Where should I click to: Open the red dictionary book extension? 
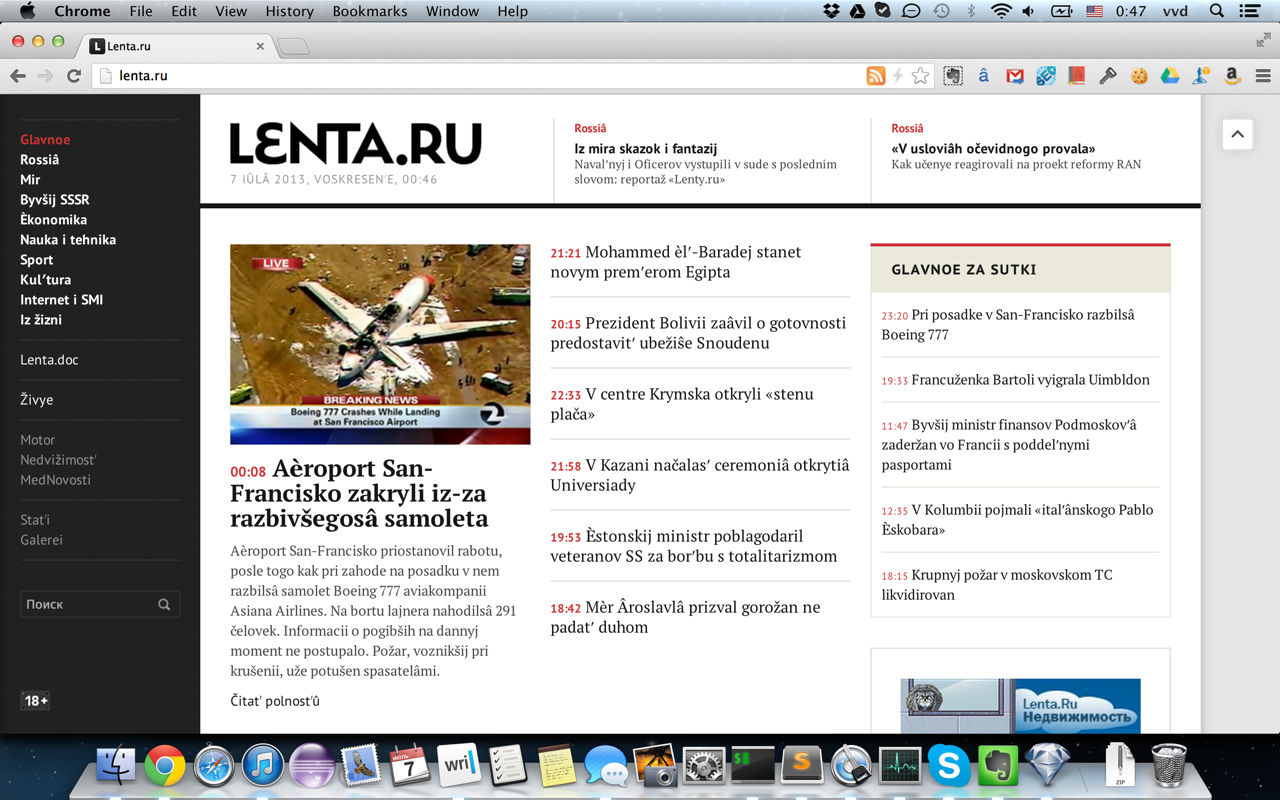click(1077, 76)
